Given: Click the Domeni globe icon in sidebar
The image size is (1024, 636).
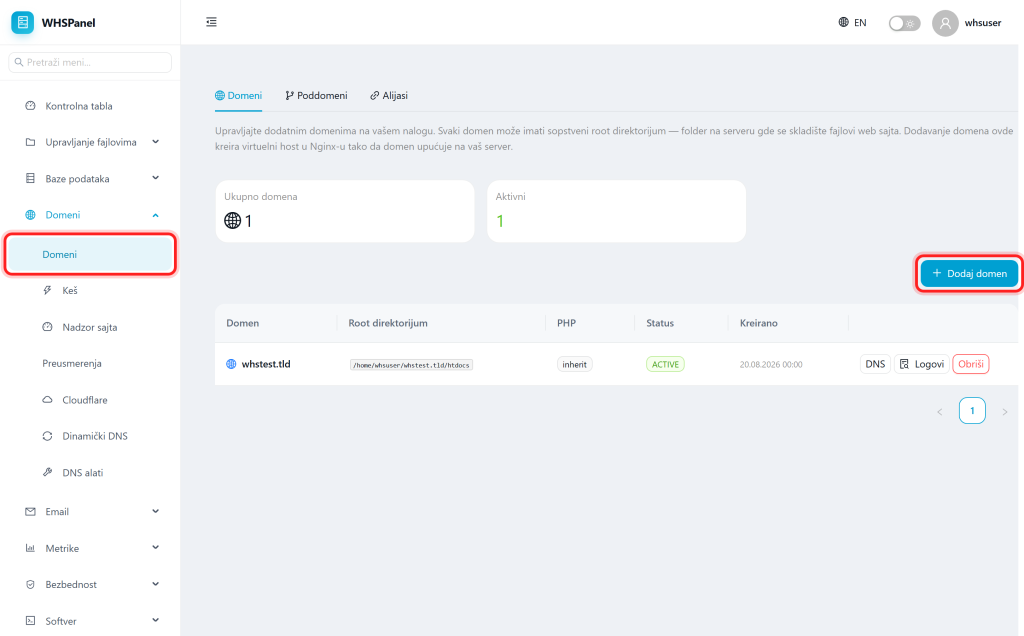Looking at the screenshot, I should click(x=30, y=215).
